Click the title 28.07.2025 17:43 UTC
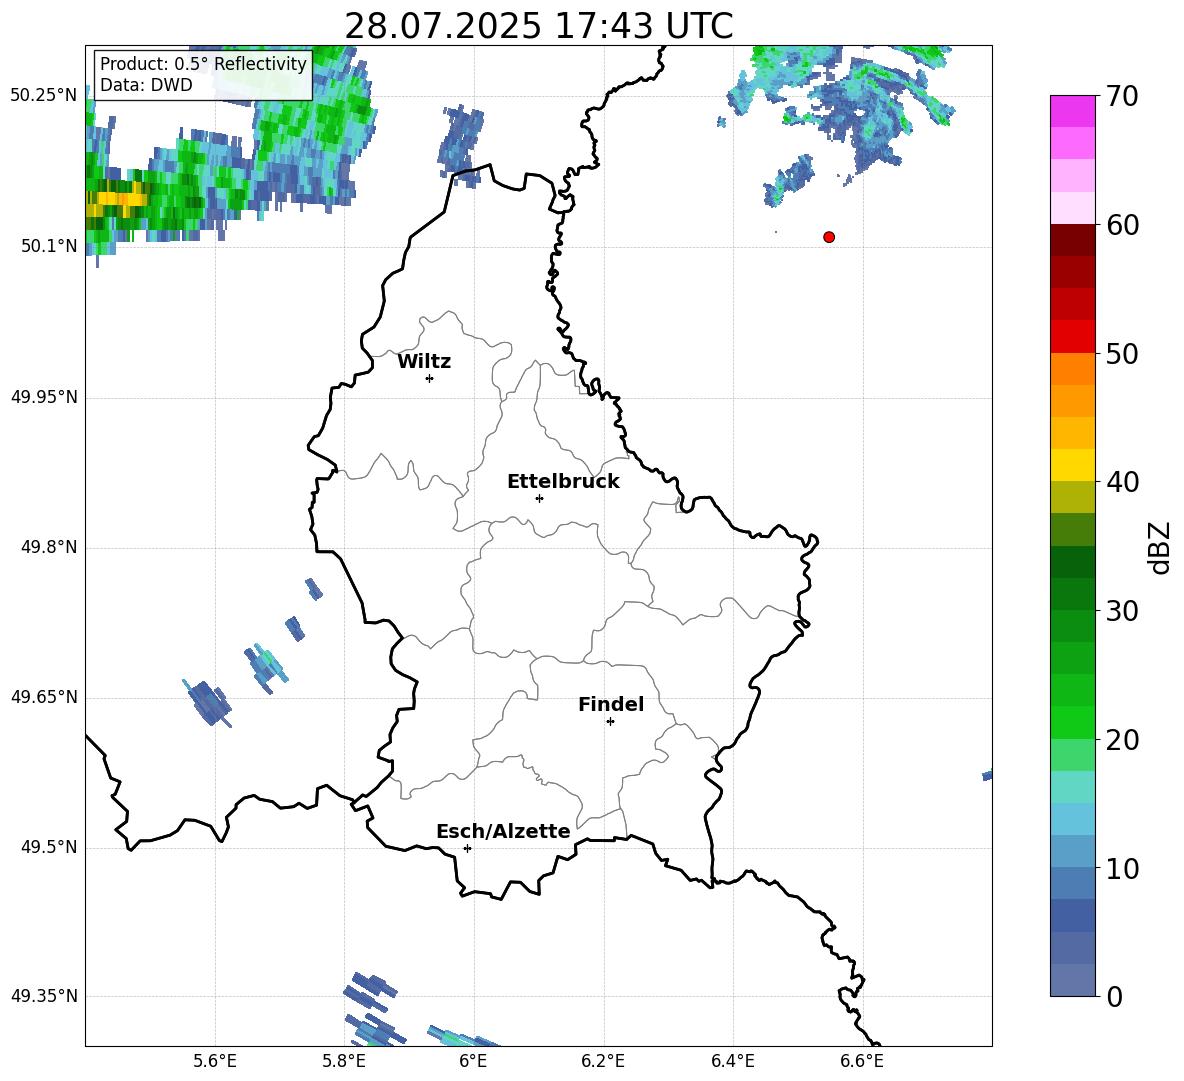 pos(538,26)
